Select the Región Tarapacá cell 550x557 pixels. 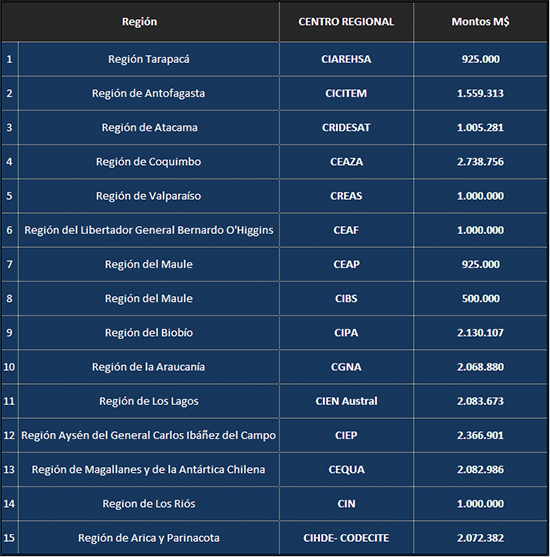(x=149, y=59)
